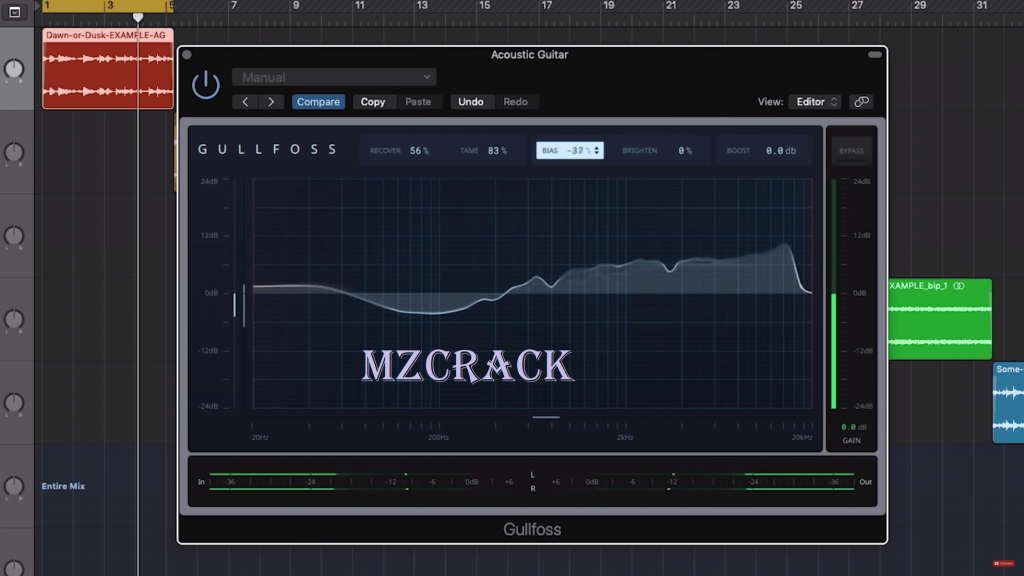Click bar 25 in the ruler
This screenshot has height=576, width=1024.
pos(795,6)
